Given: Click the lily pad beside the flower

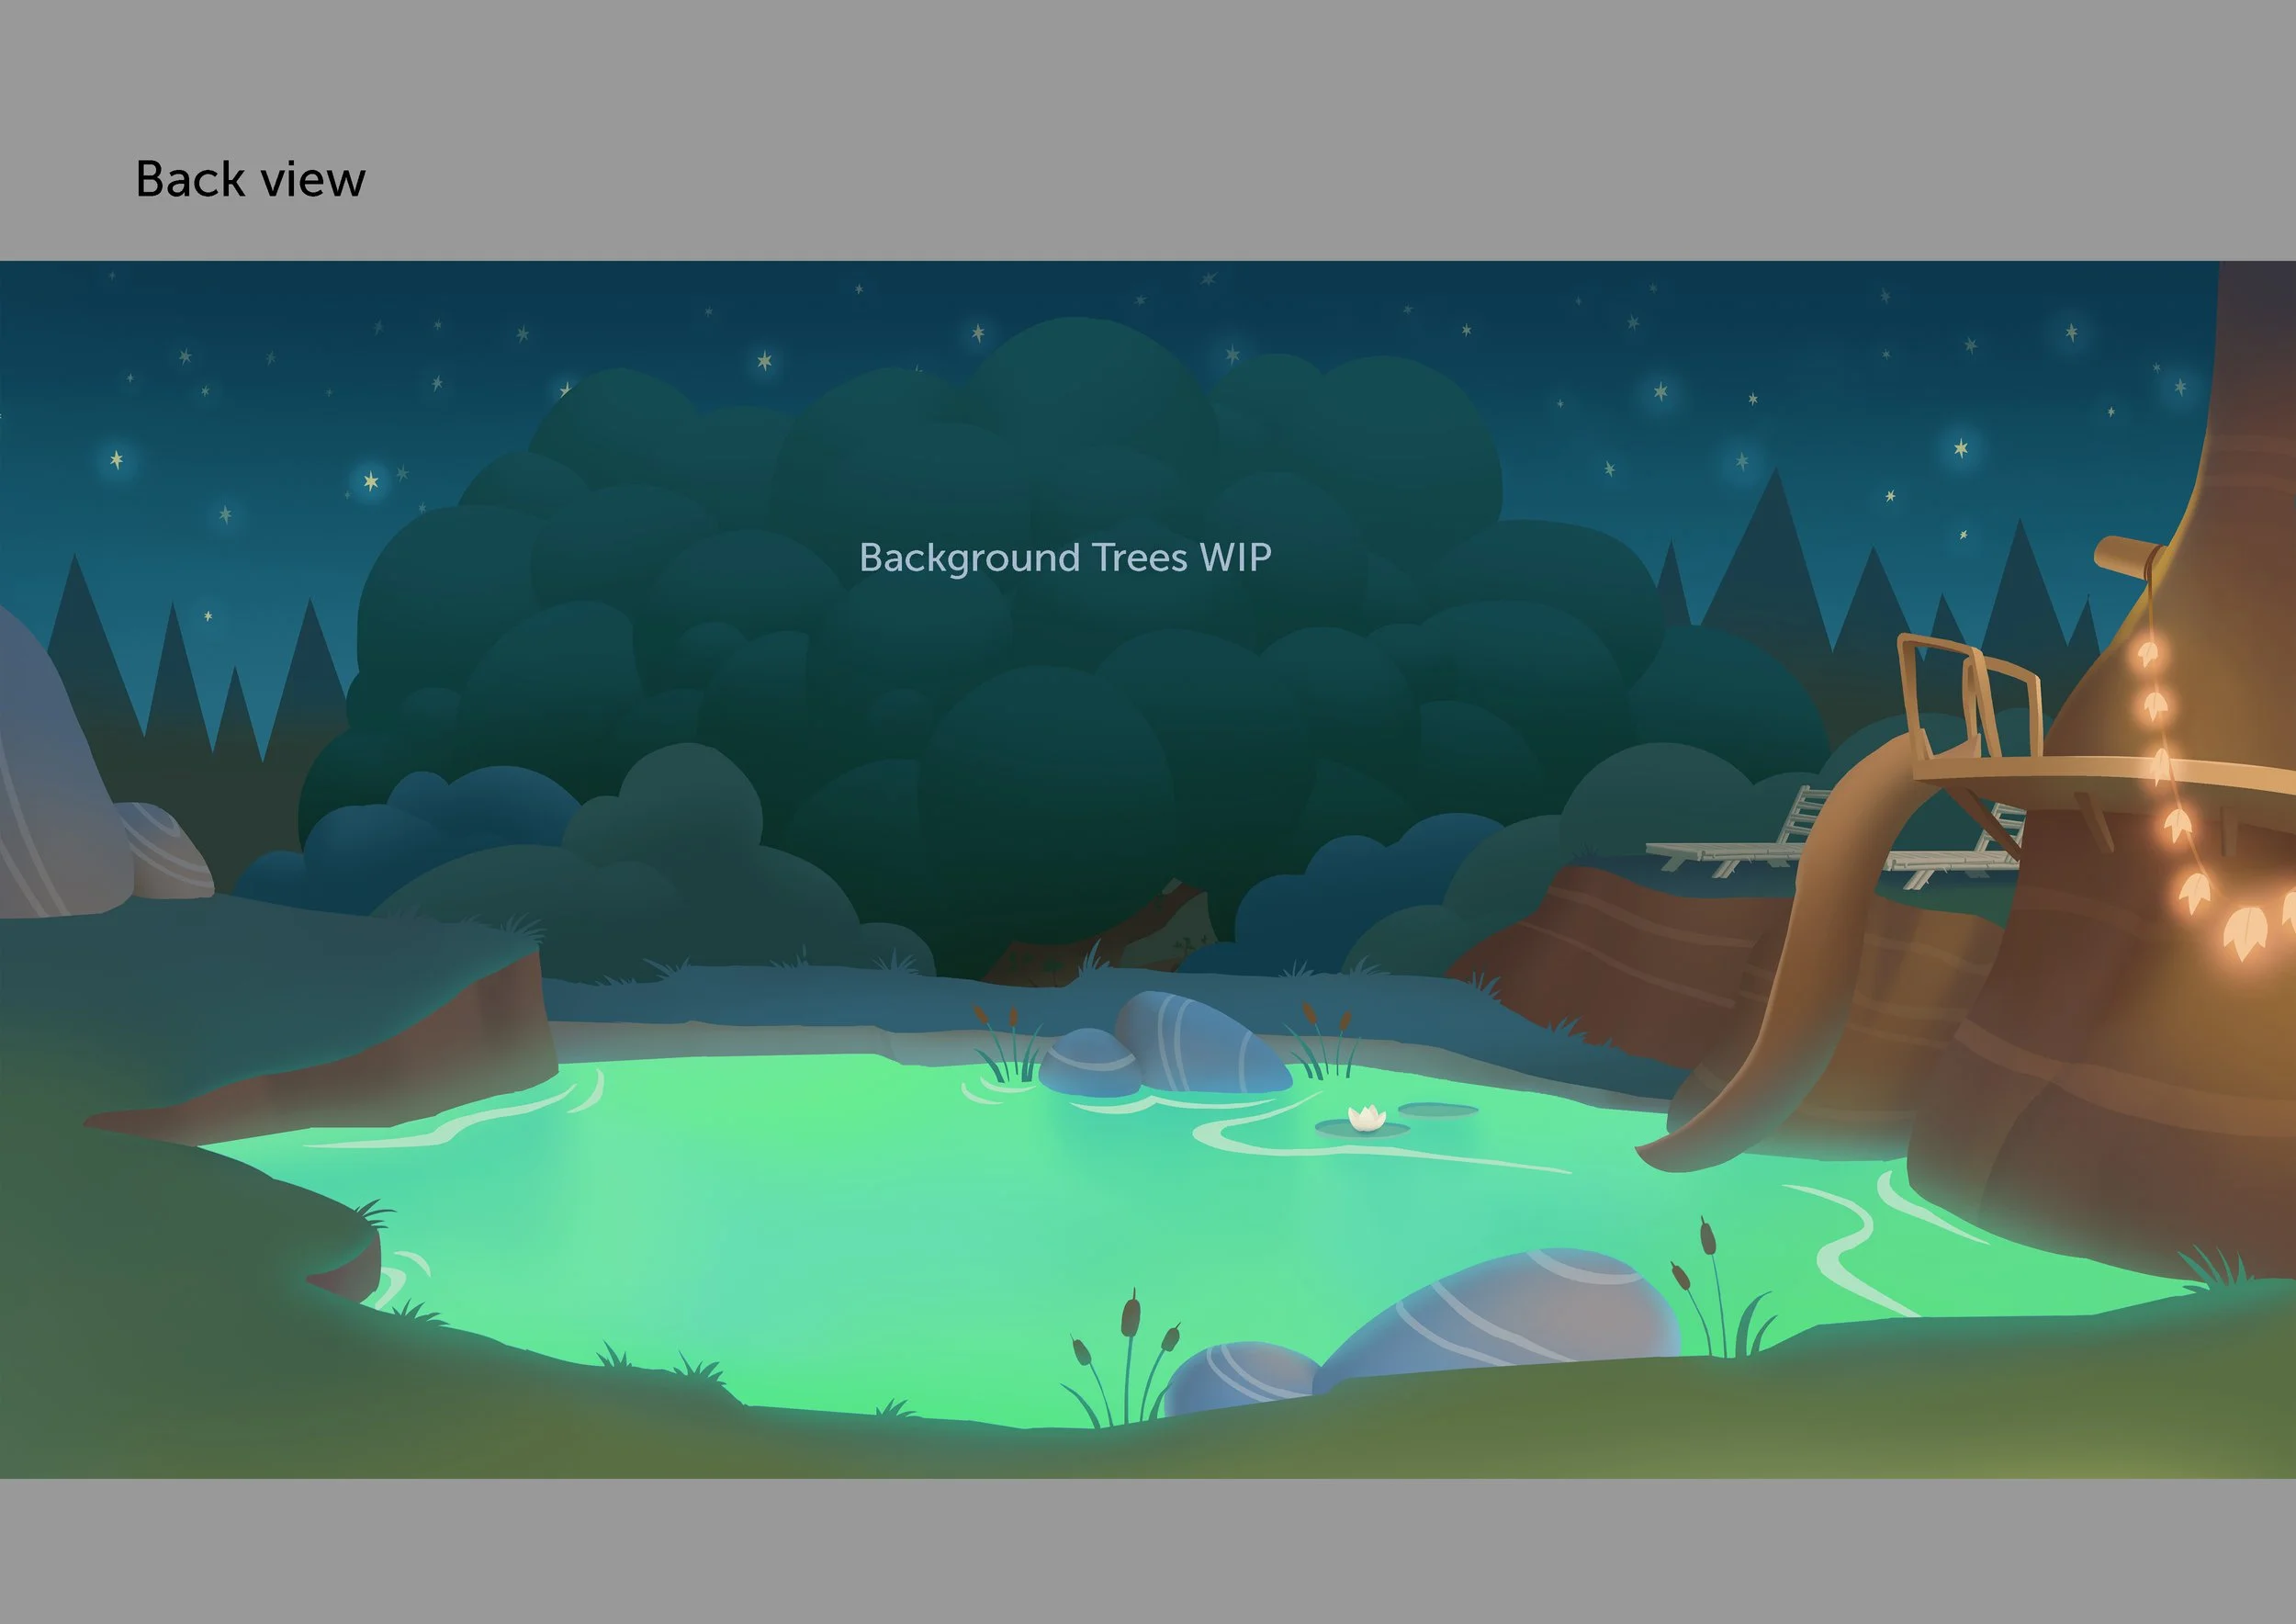Looking at the screenshot, I should 1437,1109.
